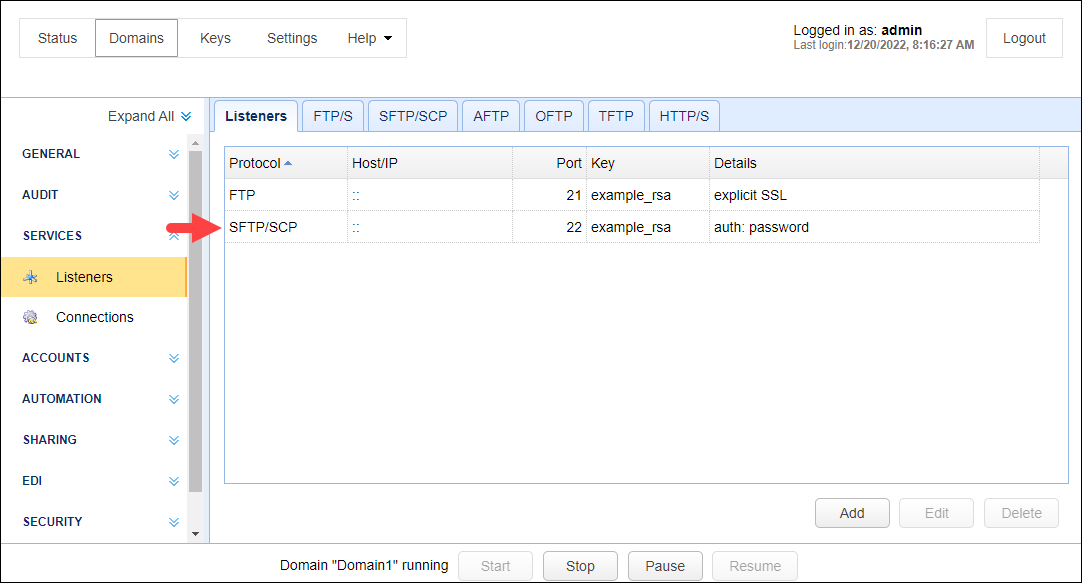Open the Help dropdown menu

point(369,38)
